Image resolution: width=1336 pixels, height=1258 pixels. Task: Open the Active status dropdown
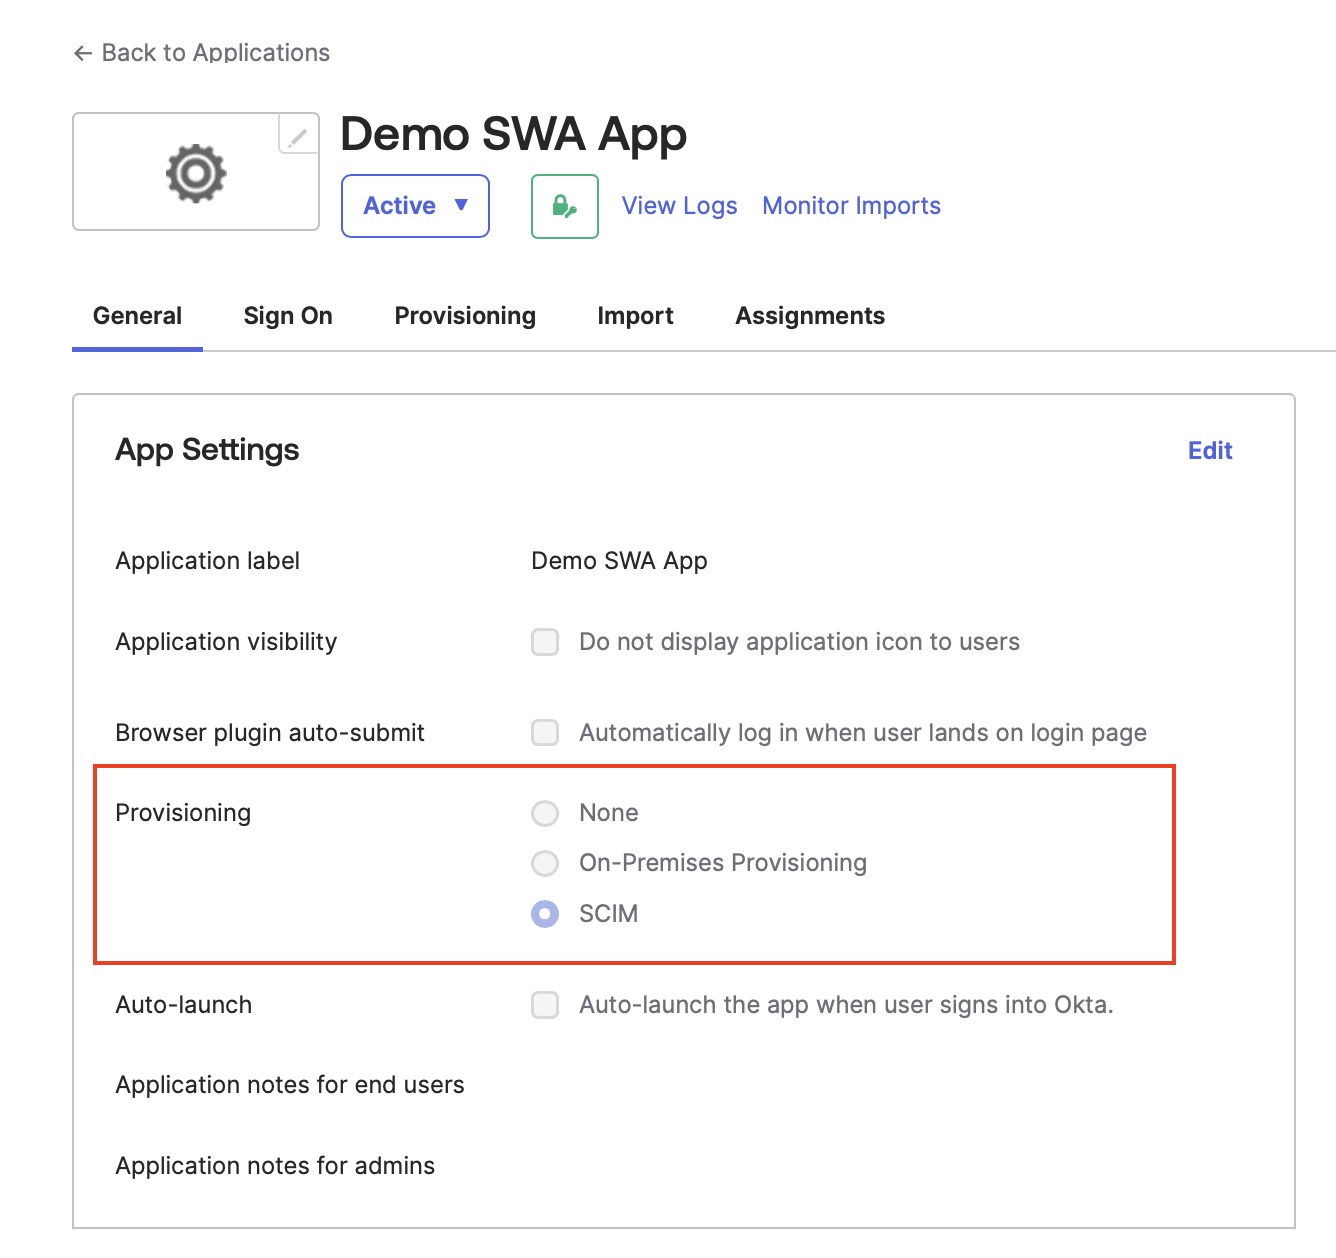click(x=414, y=206)
